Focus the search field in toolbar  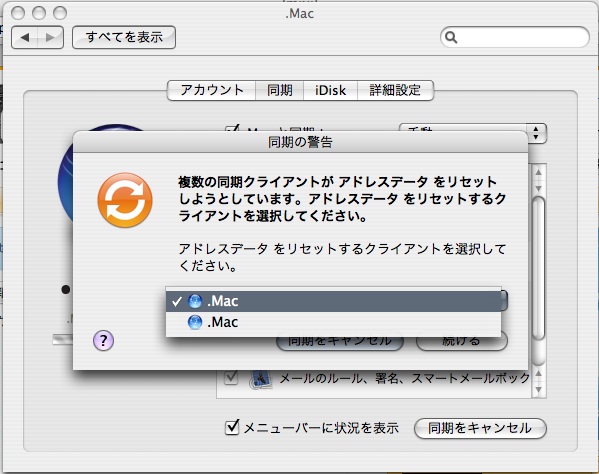click(x=515, y=37)
